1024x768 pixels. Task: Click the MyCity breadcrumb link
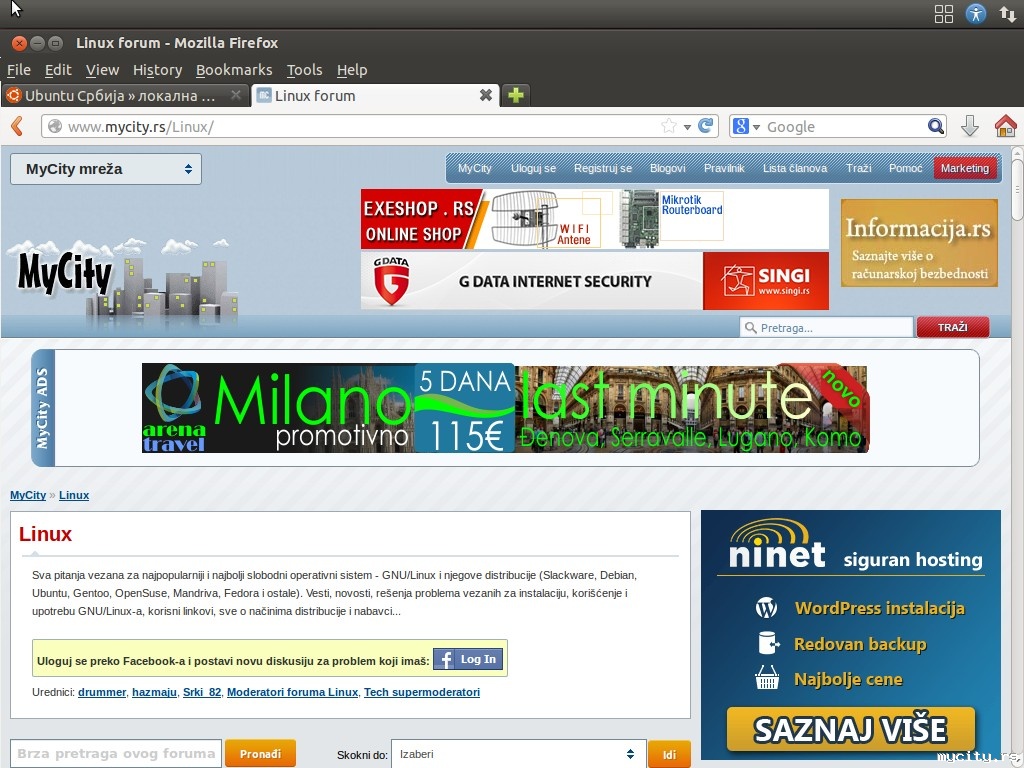point(28,495)
